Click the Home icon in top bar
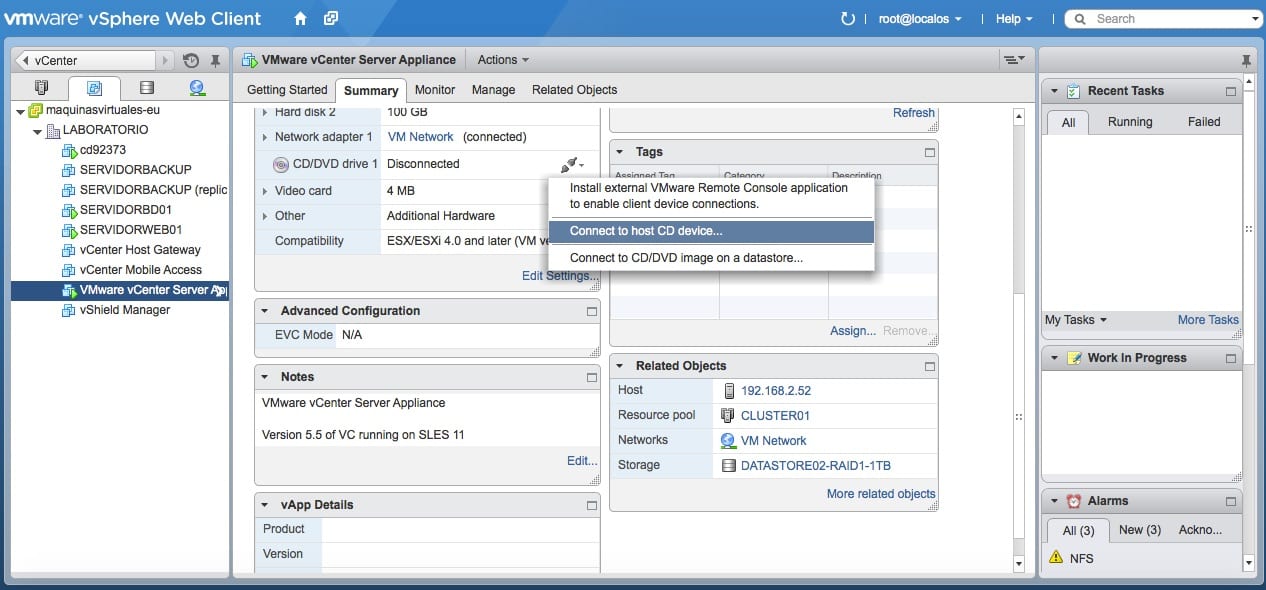This screenshot has width=1266, height=590. [300, 19]
